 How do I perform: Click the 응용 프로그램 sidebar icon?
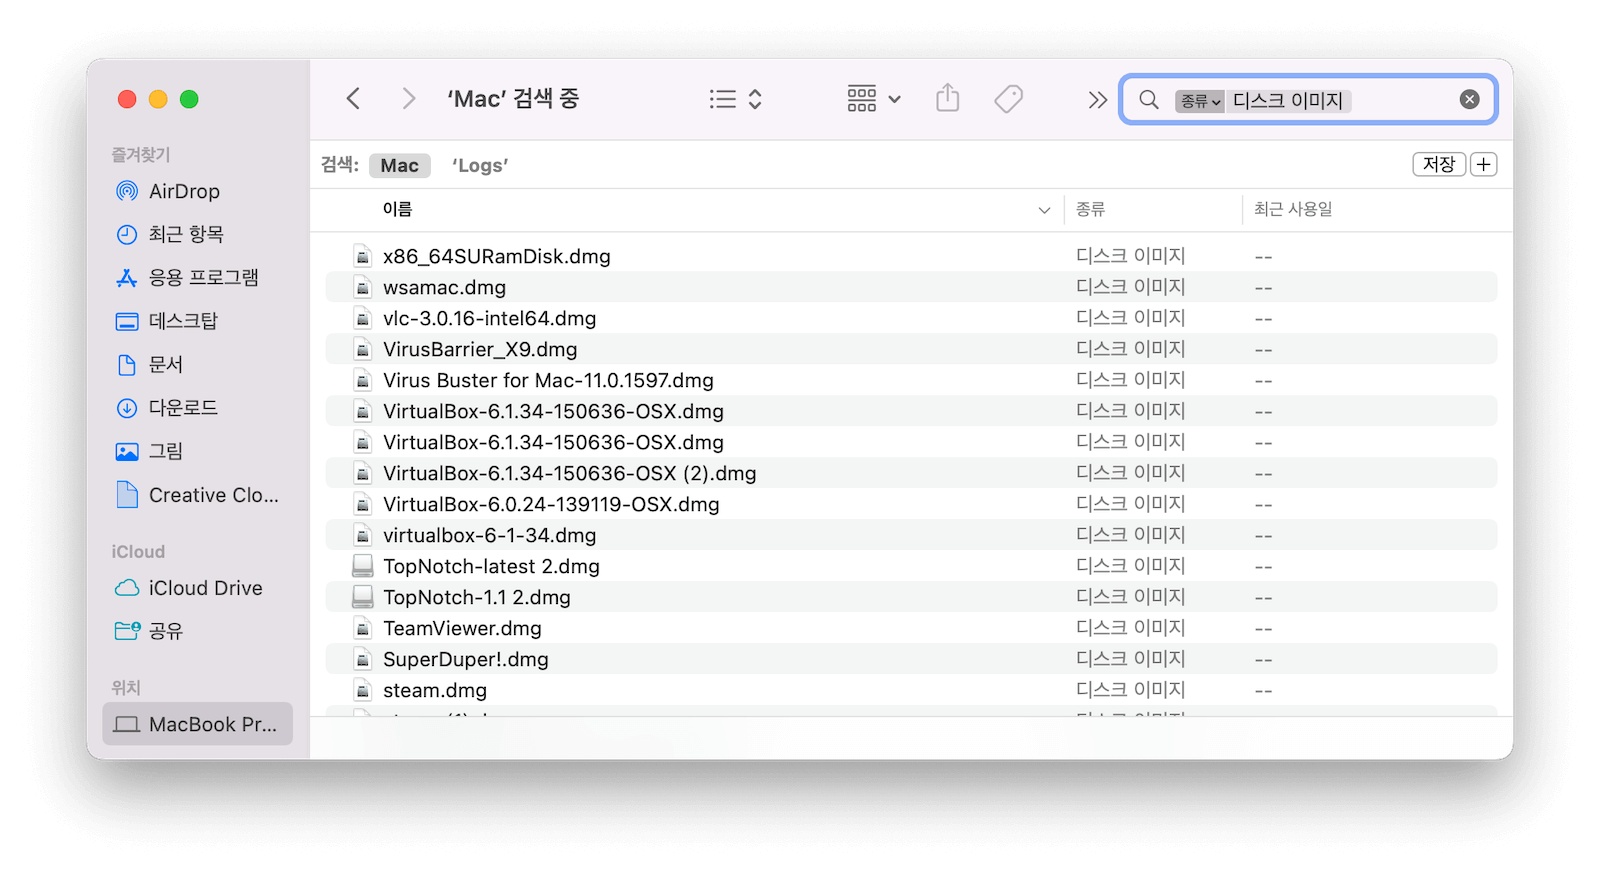(x=127, y=278)
